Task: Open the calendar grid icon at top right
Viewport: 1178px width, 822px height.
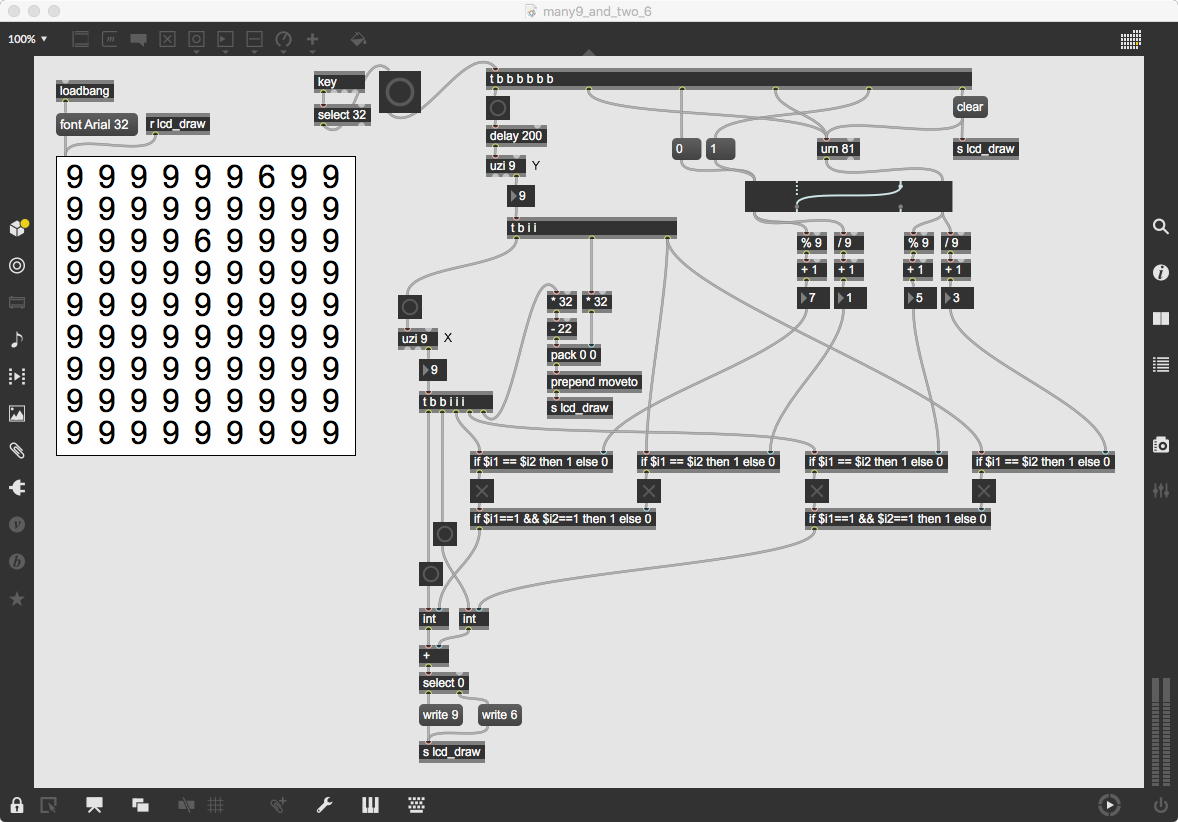Action: click(x=1131, y=39)
